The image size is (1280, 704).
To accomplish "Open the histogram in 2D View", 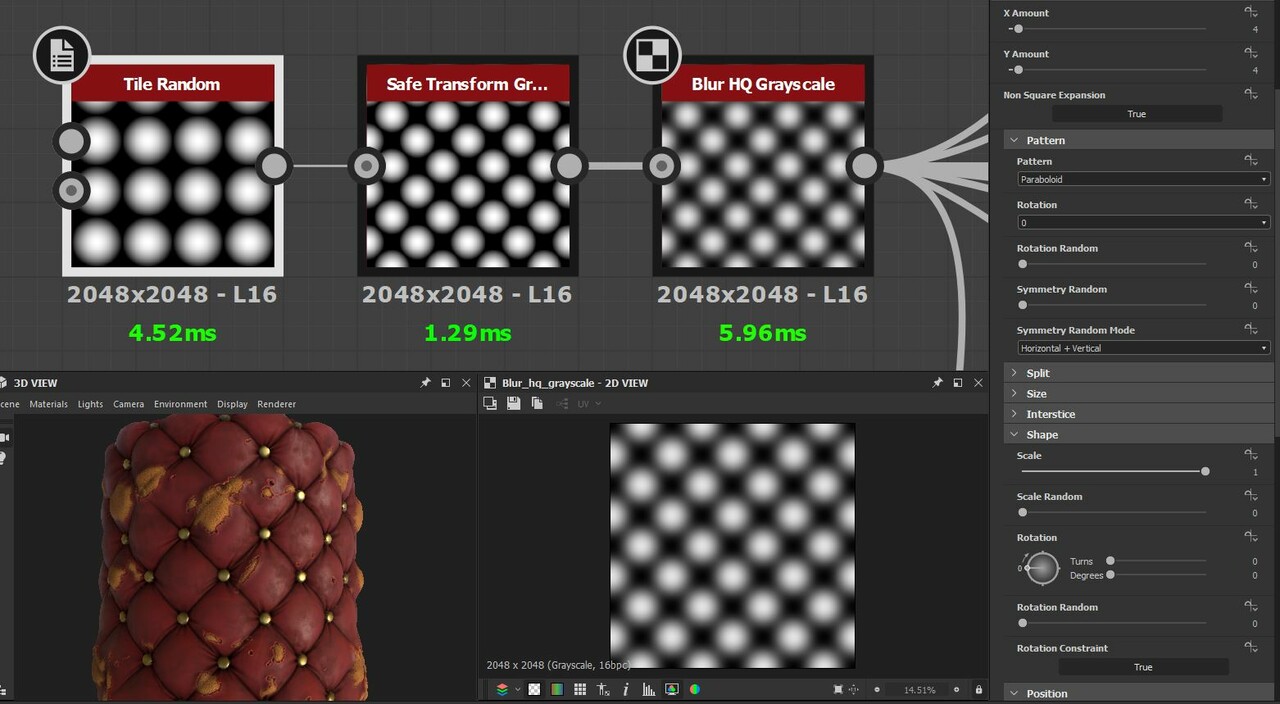I will (649, 689).
